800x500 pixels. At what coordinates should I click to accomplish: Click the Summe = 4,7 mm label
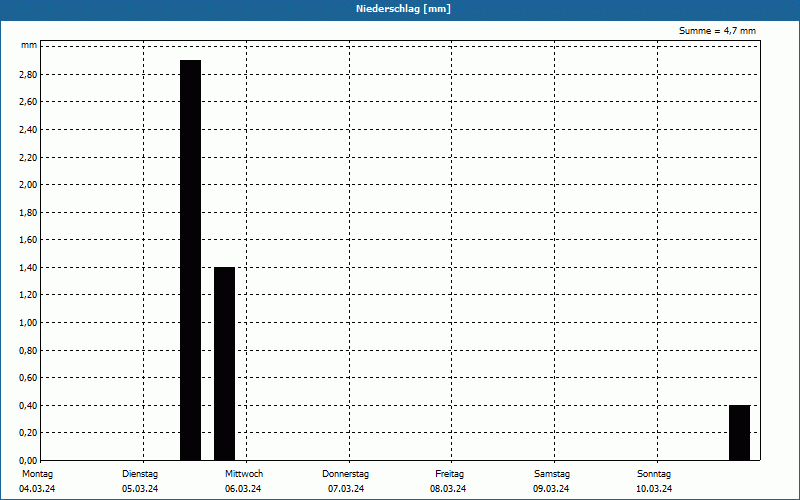click(717, 31)
